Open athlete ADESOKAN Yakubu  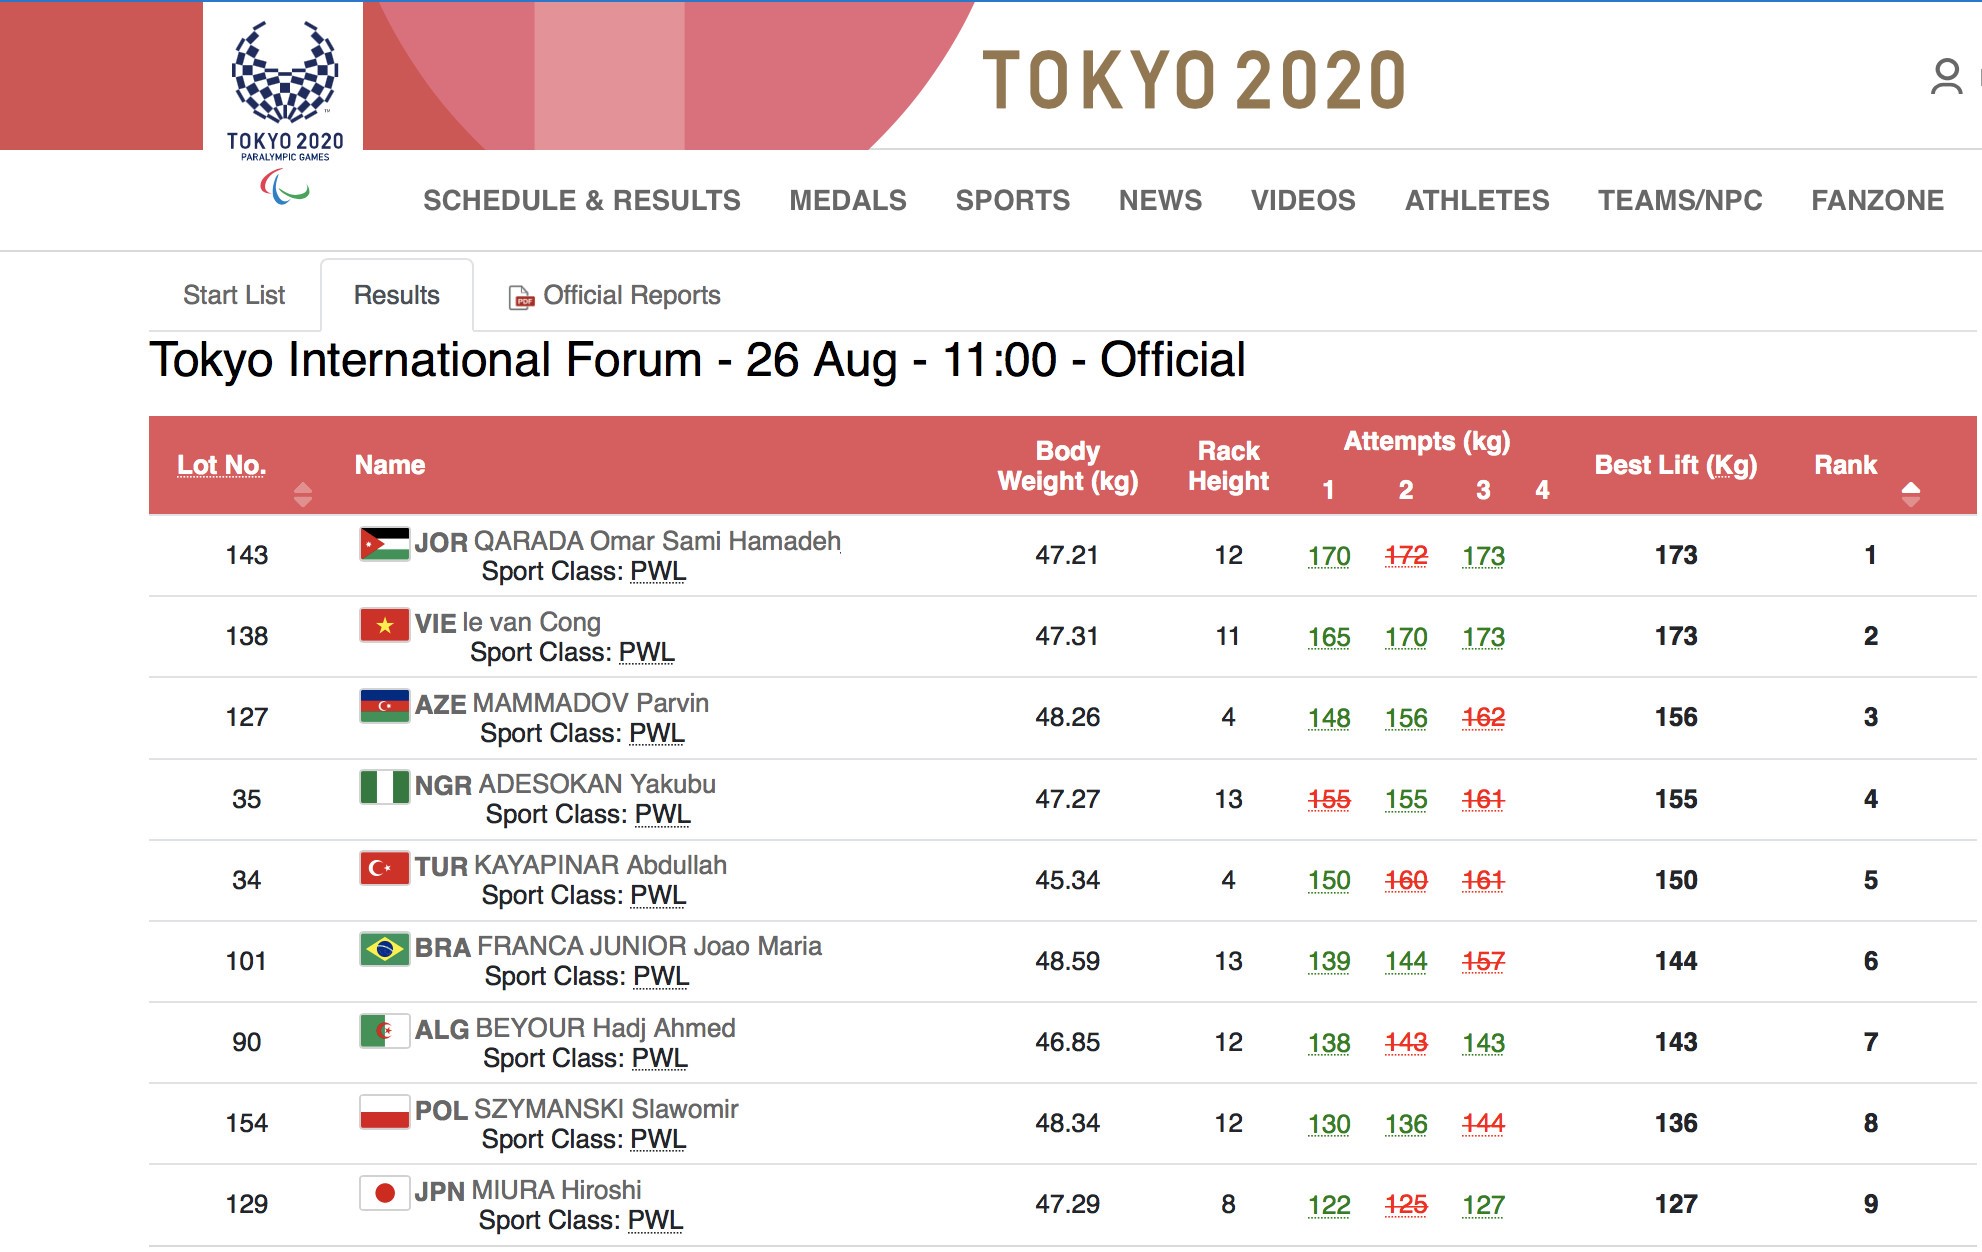click(597, 784)
